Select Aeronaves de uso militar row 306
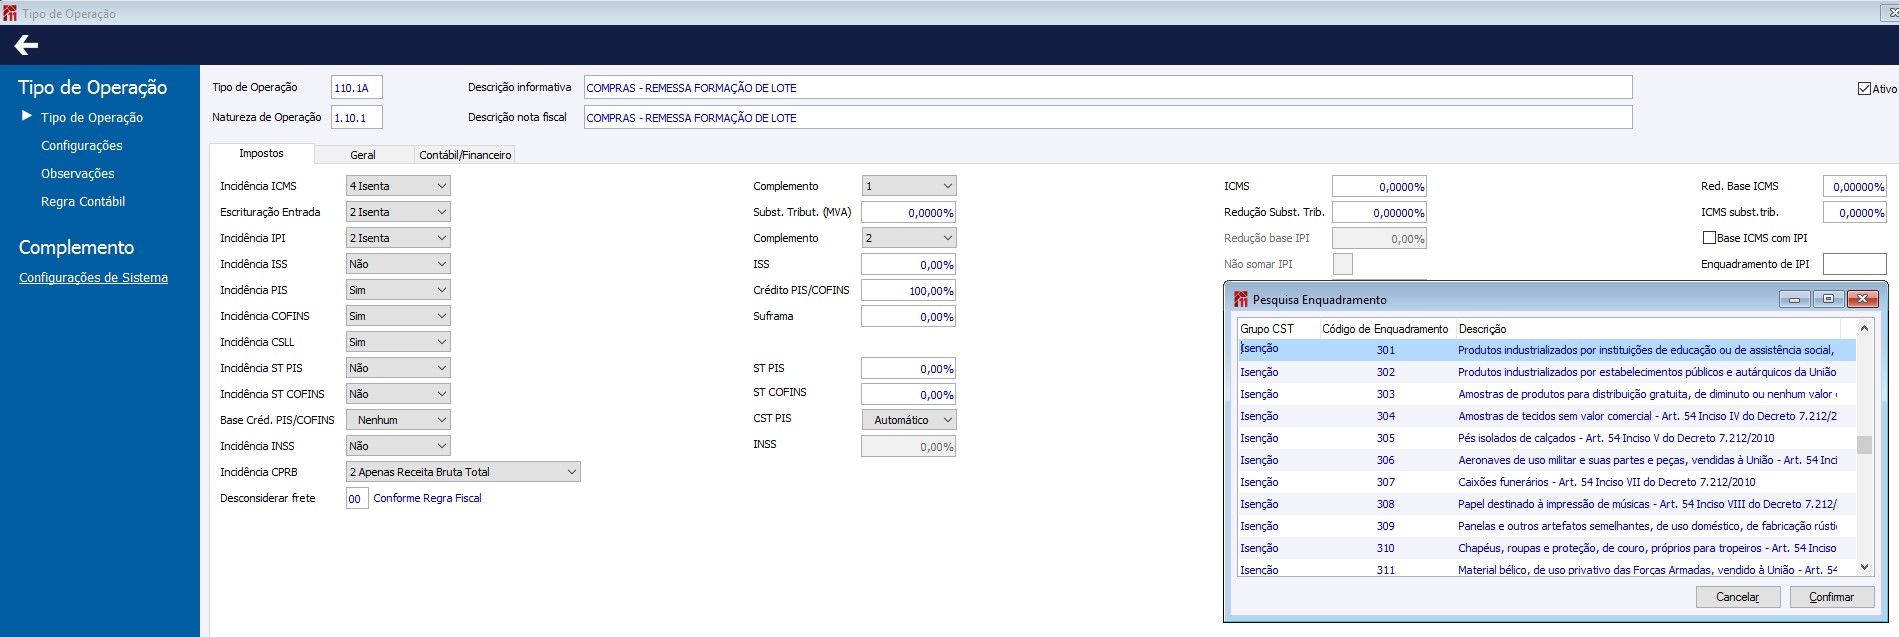This screenshot has width=1899, height=637. coord(1546,460)
